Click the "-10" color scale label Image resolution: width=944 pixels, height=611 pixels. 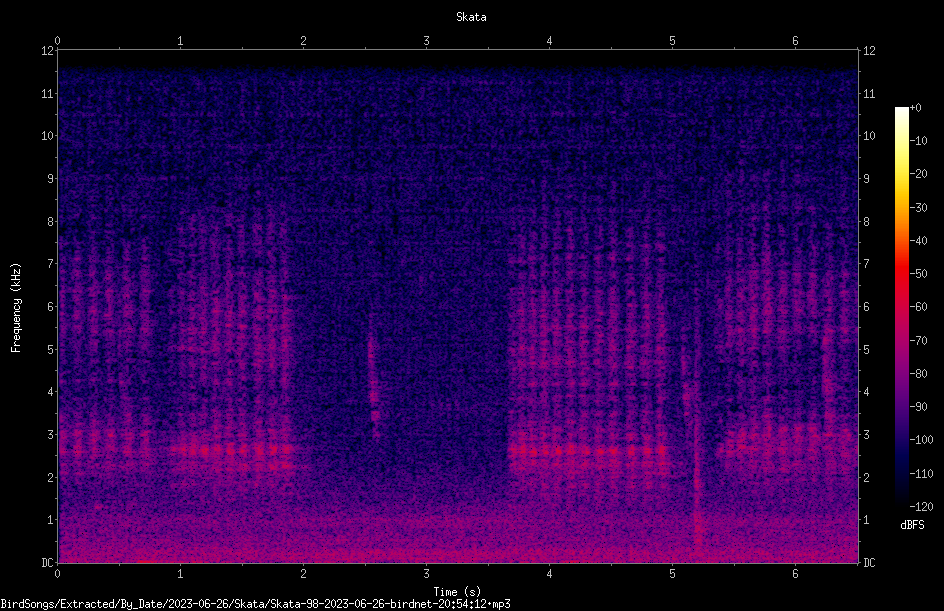(x=918, y=141)
